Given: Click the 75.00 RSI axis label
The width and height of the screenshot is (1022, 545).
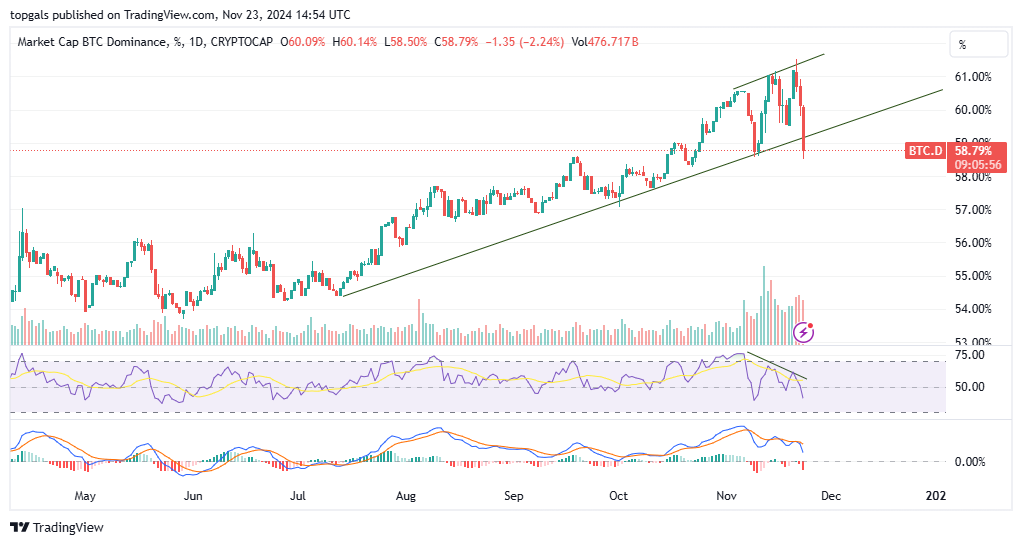Looking at the screenshot, I should (x=969, y=355).
